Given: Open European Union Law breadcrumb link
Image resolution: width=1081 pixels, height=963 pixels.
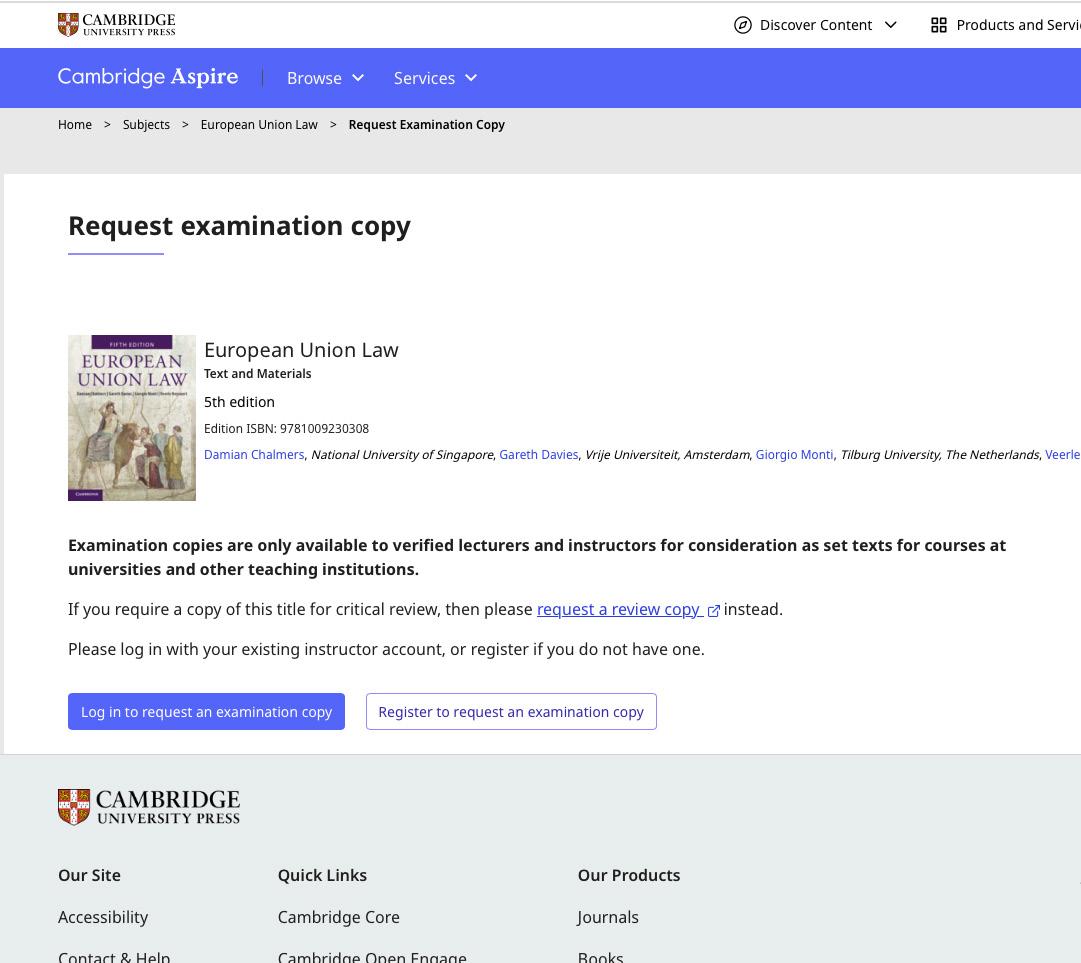Looking at the screenshot, I should click(259, 125).
